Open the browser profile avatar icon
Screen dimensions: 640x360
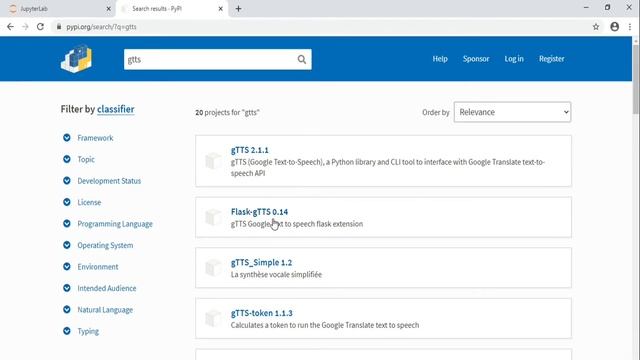pyautogui.click(x=614, y=27)
